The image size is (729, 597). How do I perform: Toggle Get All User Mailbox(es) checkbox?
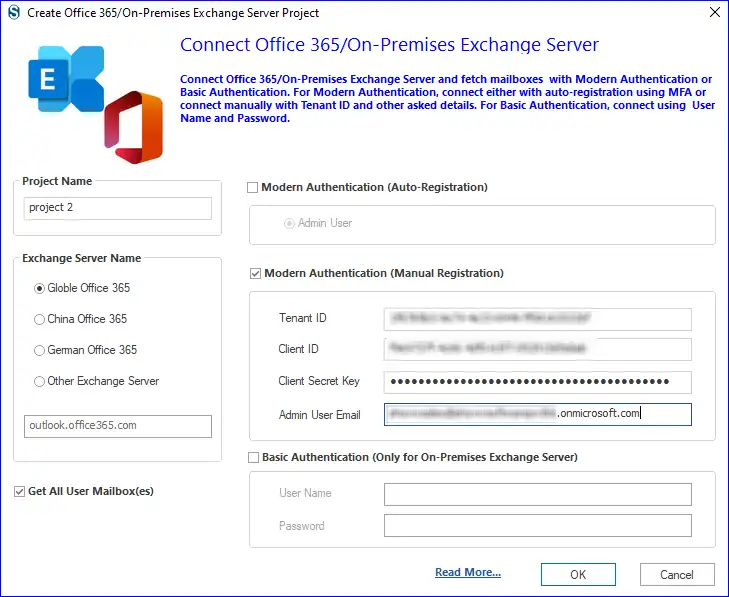(x=19, y=491)
